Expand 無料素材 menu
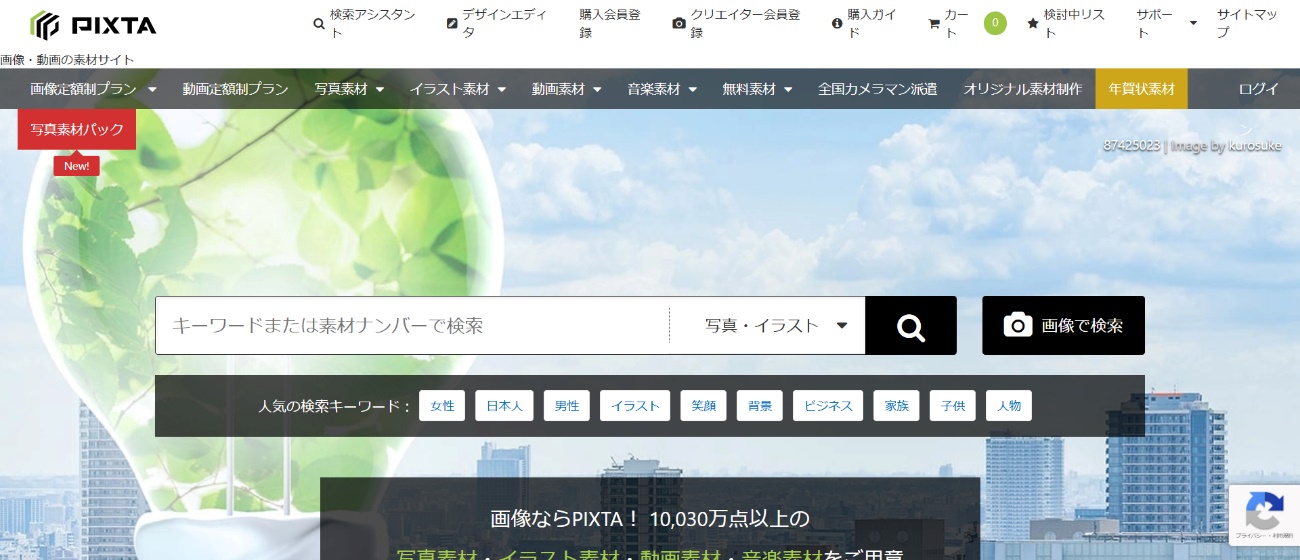The height and width of the screenshot is (560, 1300). 757,89
